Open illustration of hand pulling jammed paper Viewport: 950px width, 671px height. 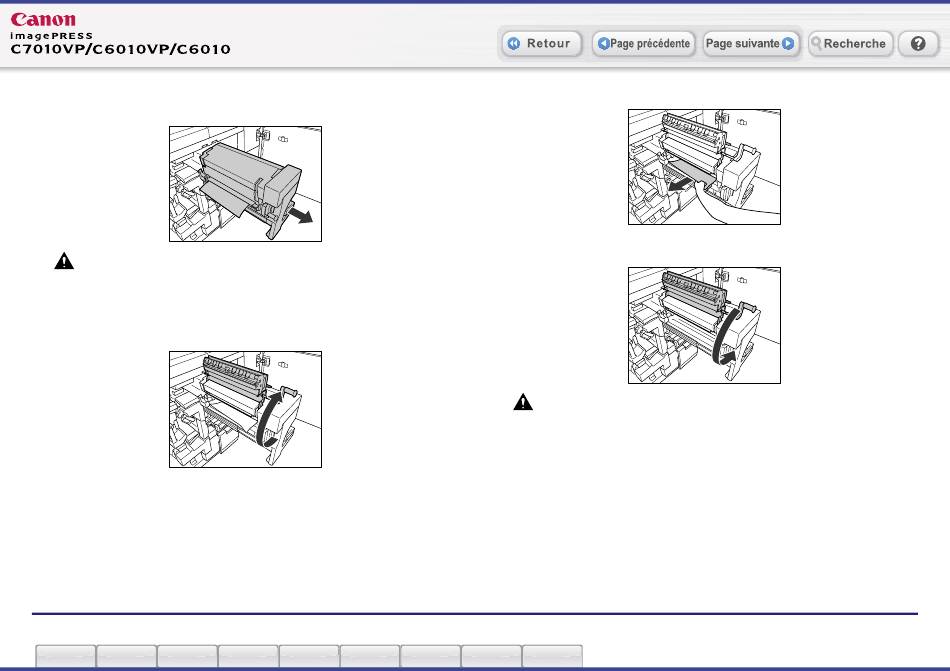pos(704,167)
